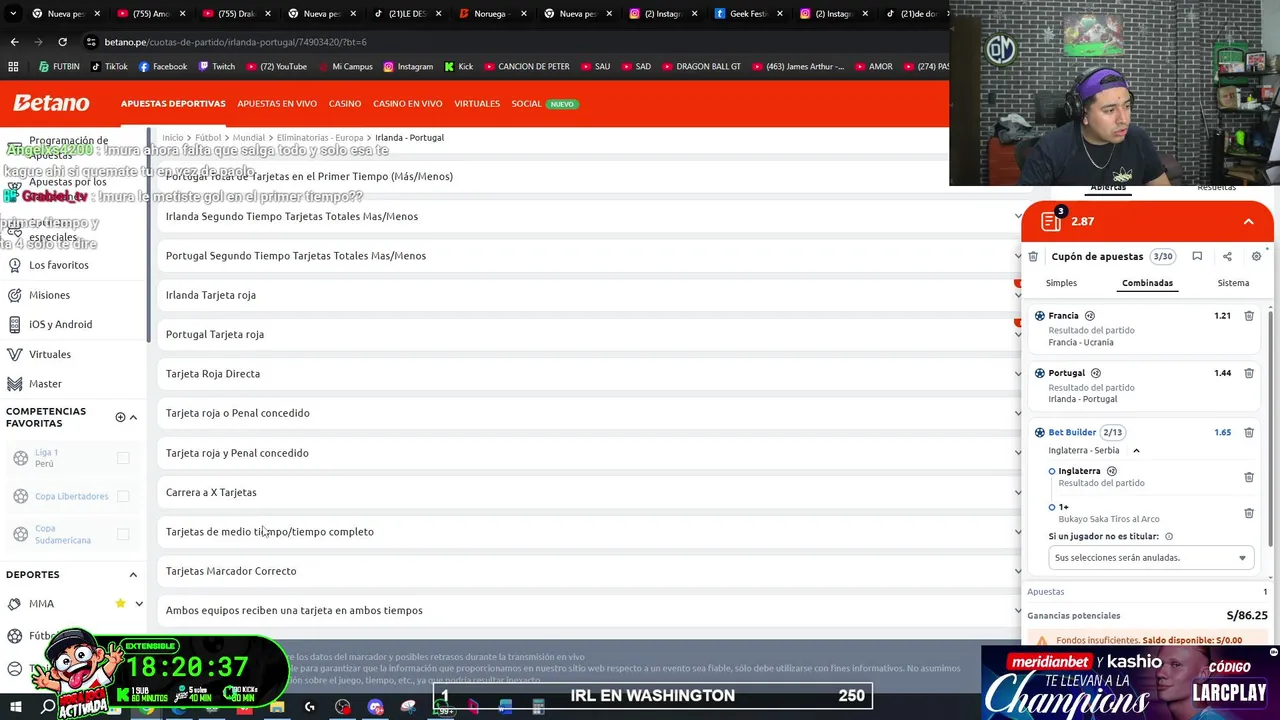Click the Betano logo

coord(51,103)
